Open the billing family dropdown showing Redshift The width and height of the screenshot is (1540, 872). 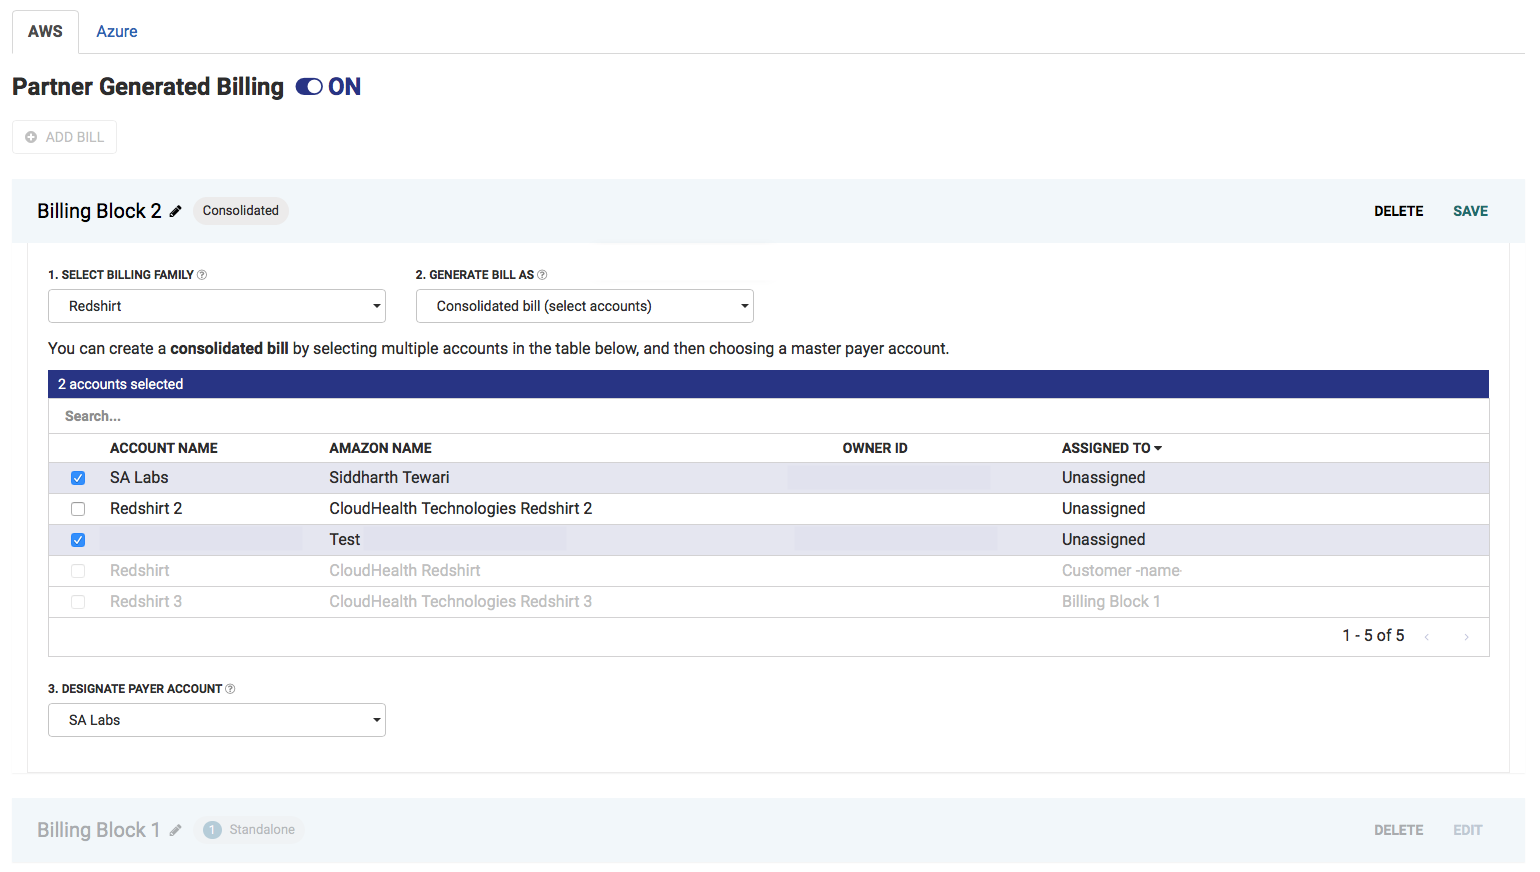[x=216, y=305]
